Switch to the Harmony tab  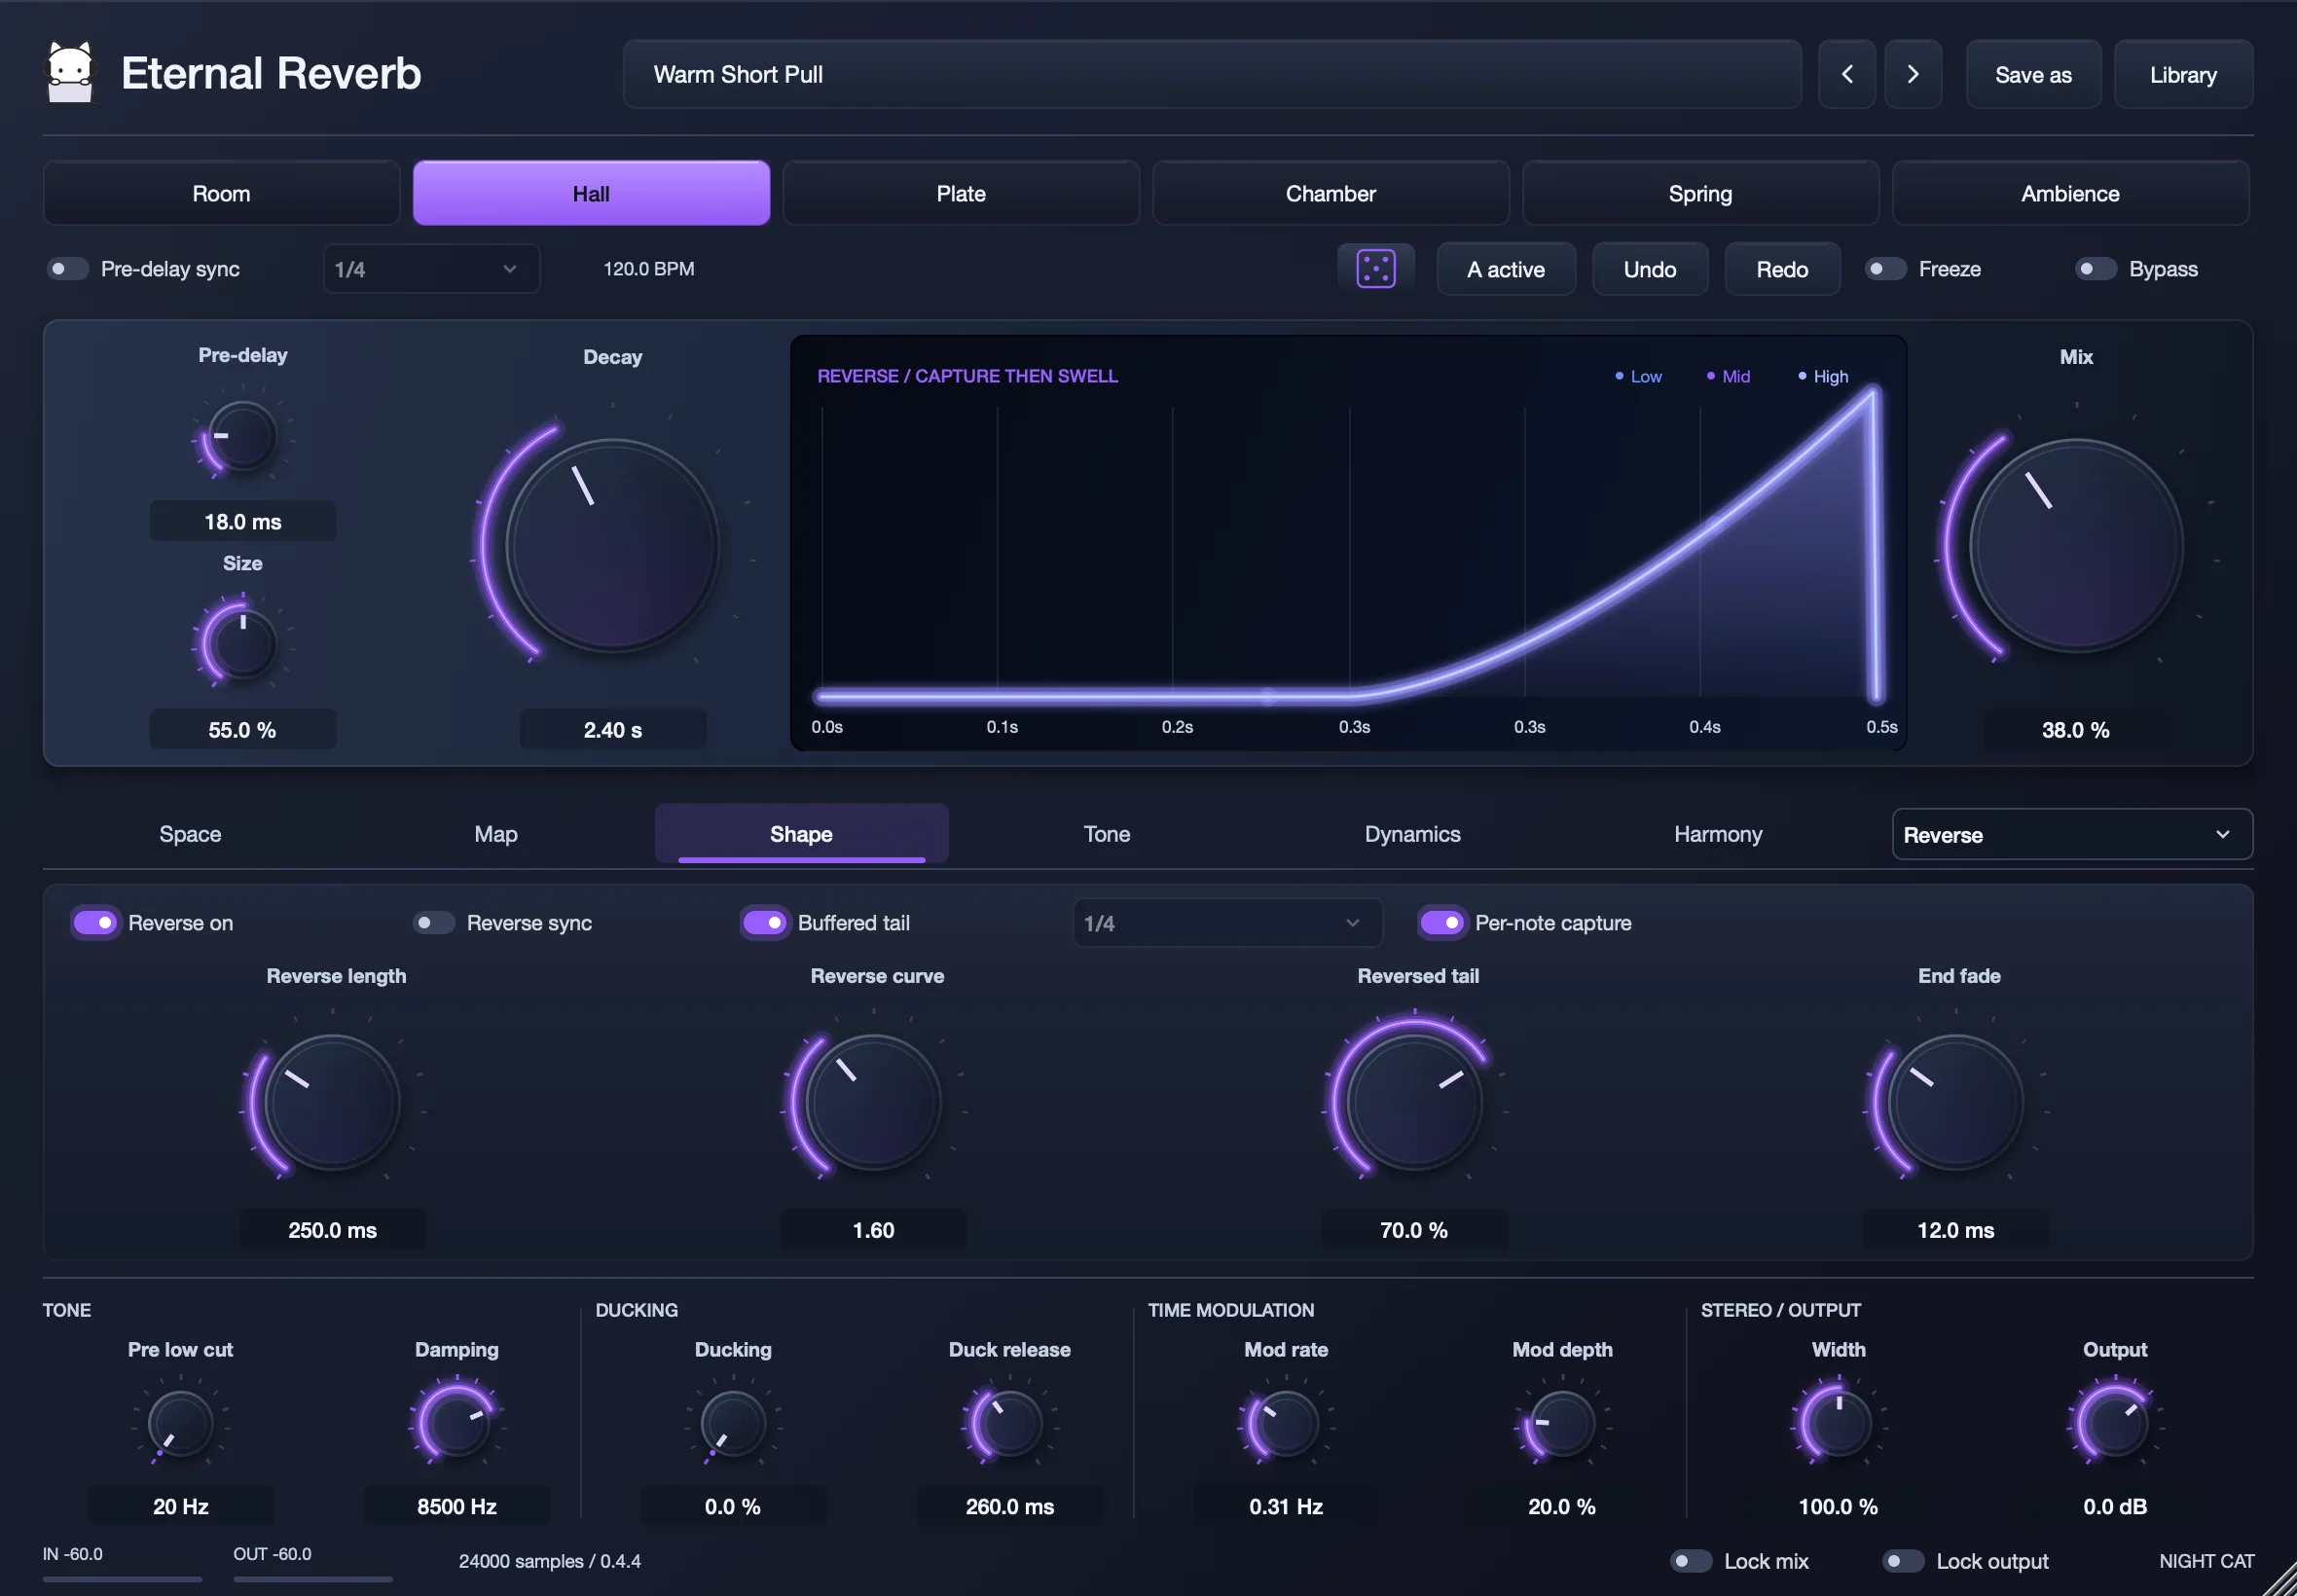(x=1718, y=834)
